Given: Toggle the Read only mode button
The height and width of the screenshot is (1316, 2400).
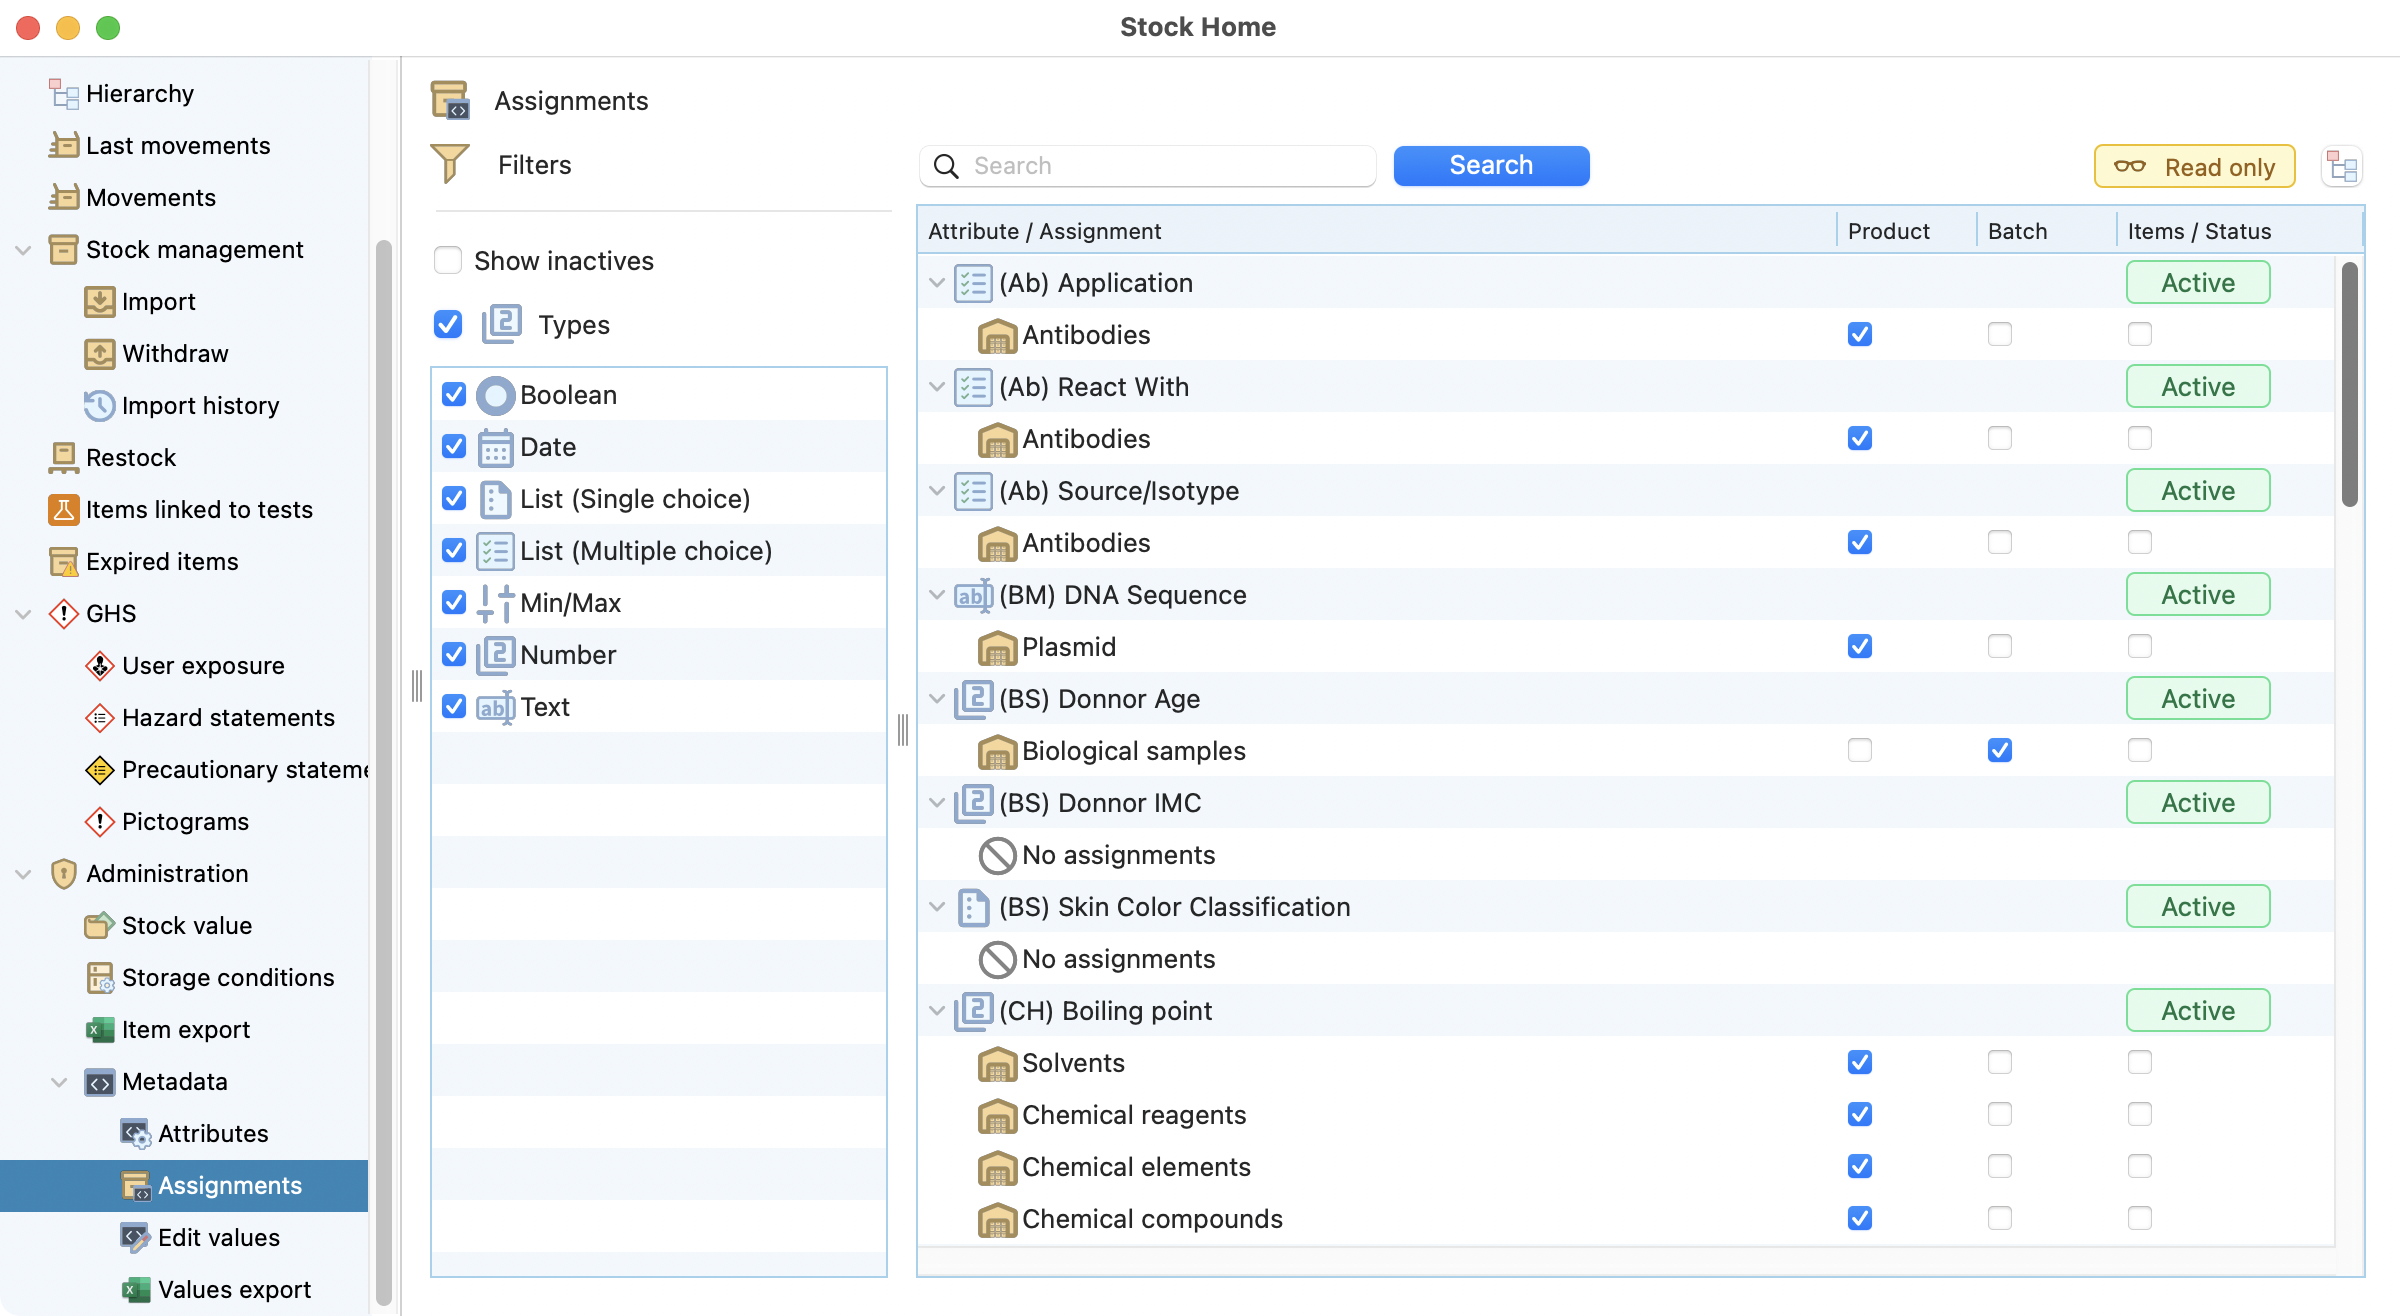Looking at the screenshot, I should pos(2194,167).
